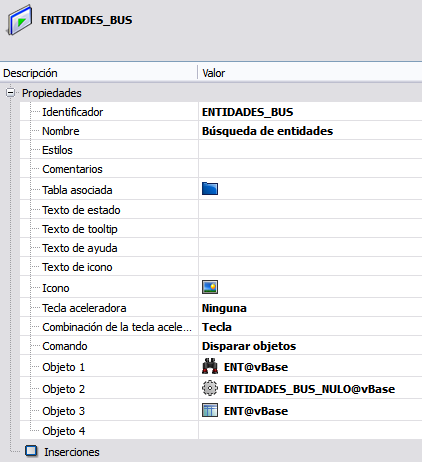The width and height of the screenshot is (422, 469).
Task: Select the Icono property label
Action: pyautogui.click(x=56, y=288)
